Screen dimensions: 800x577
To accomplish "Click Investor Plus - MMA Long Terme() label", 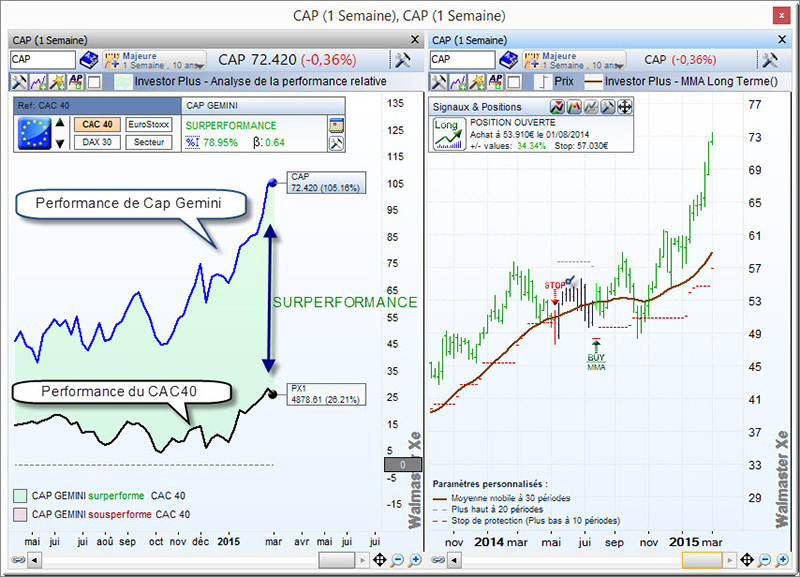I will point(691,82).
